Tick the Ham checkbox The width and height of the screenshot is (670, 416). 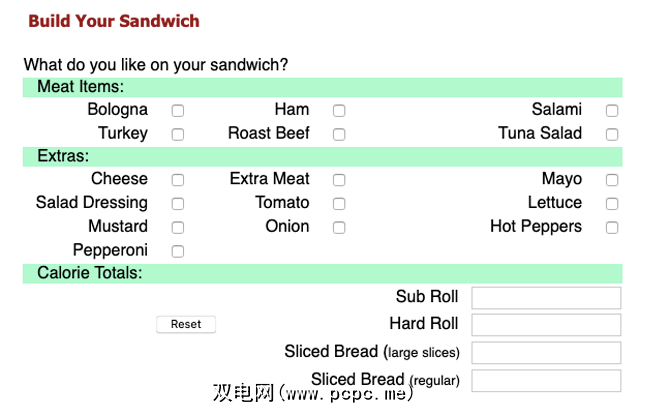point(339,111)
